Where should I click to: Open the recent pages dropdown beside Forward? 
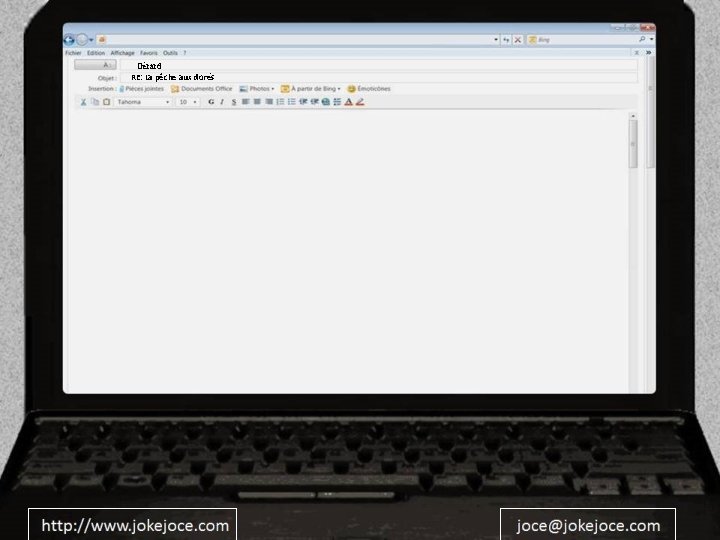[91, 40]
